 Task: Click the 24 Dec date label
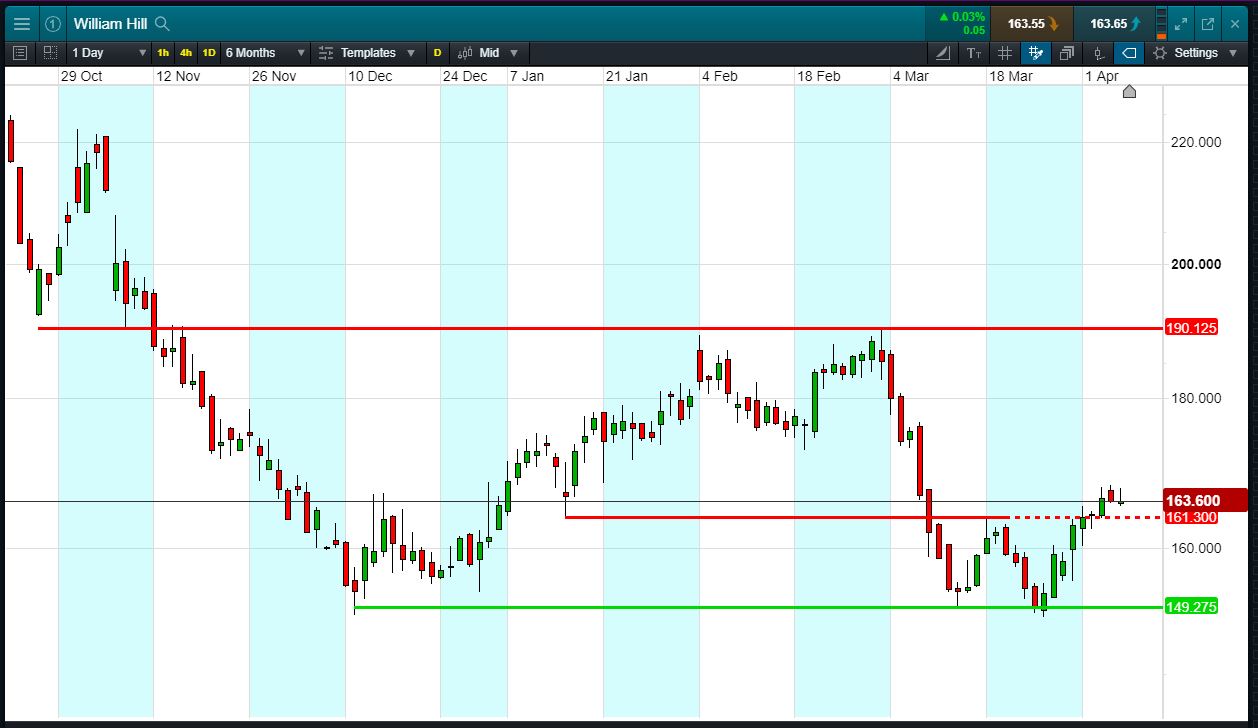[x=465, y=76]
